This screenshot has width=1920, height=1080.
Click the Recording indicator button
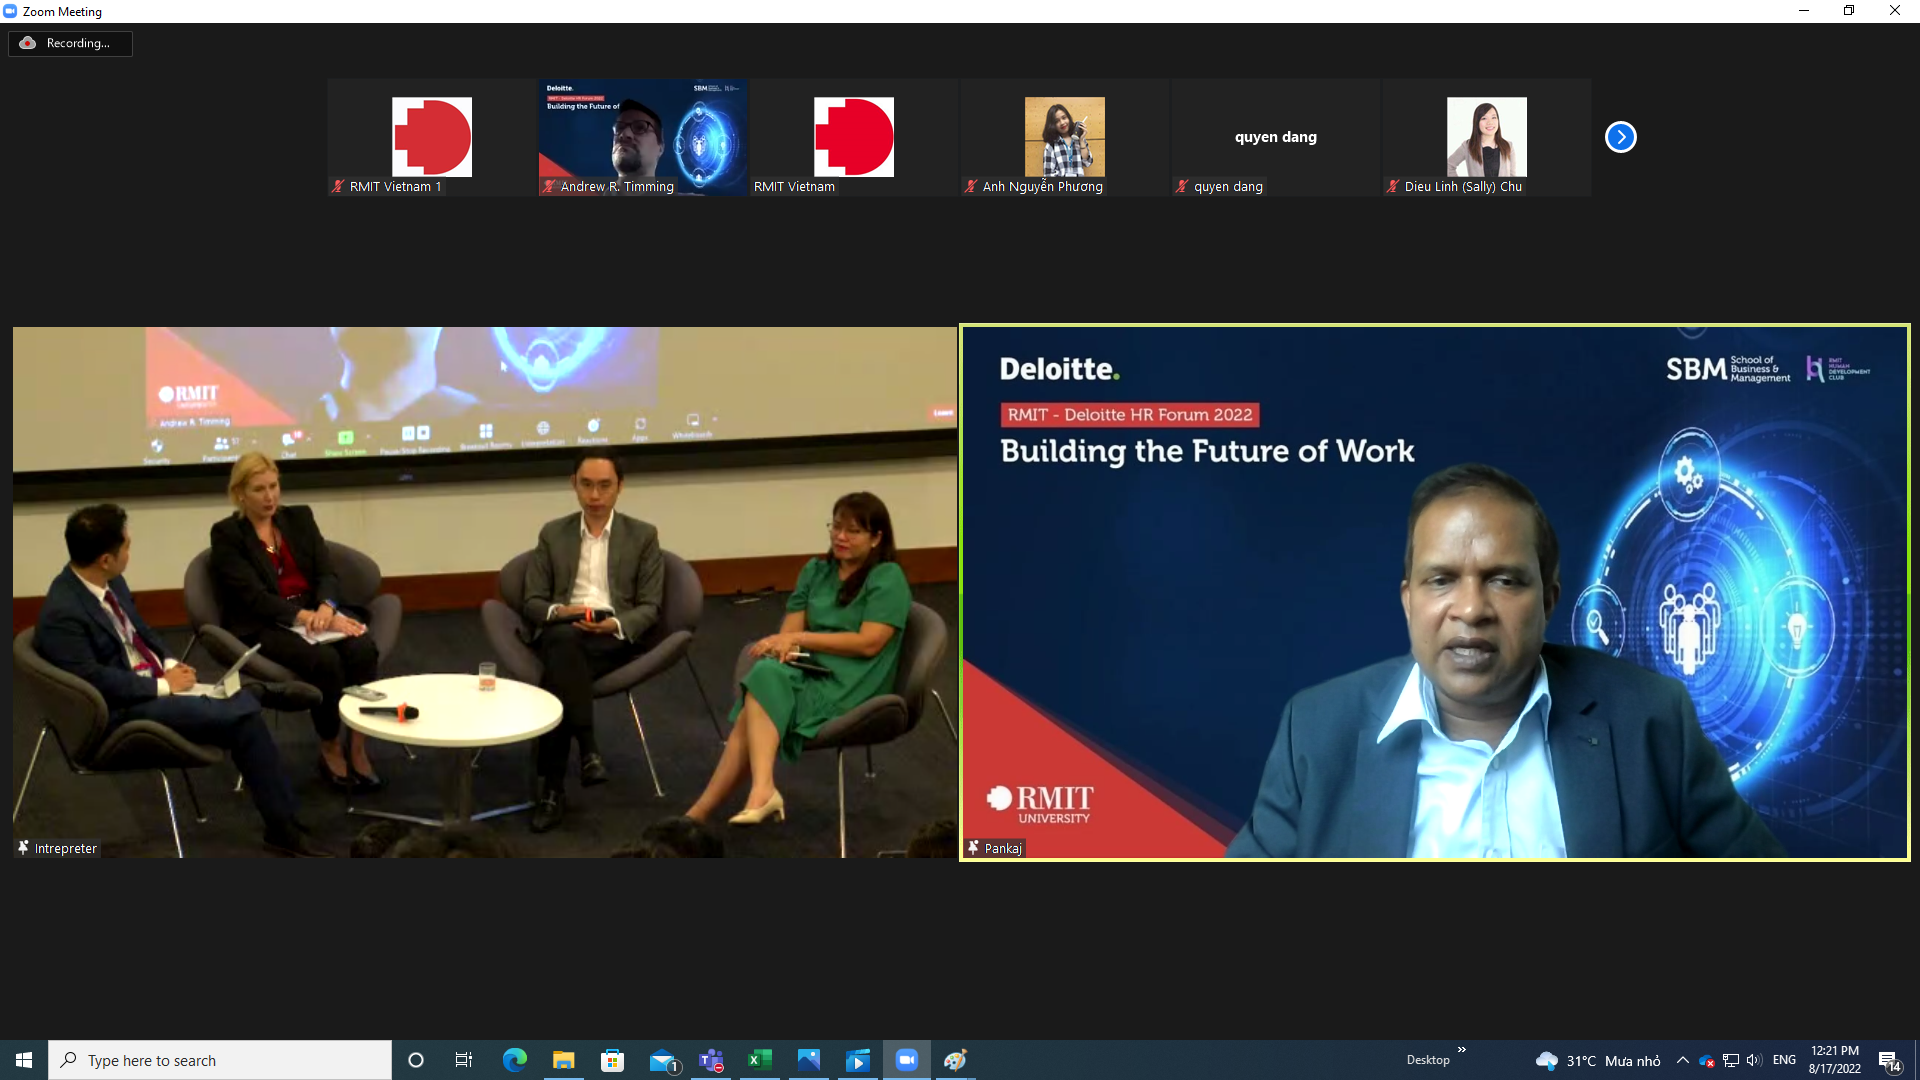coord(70,43)
